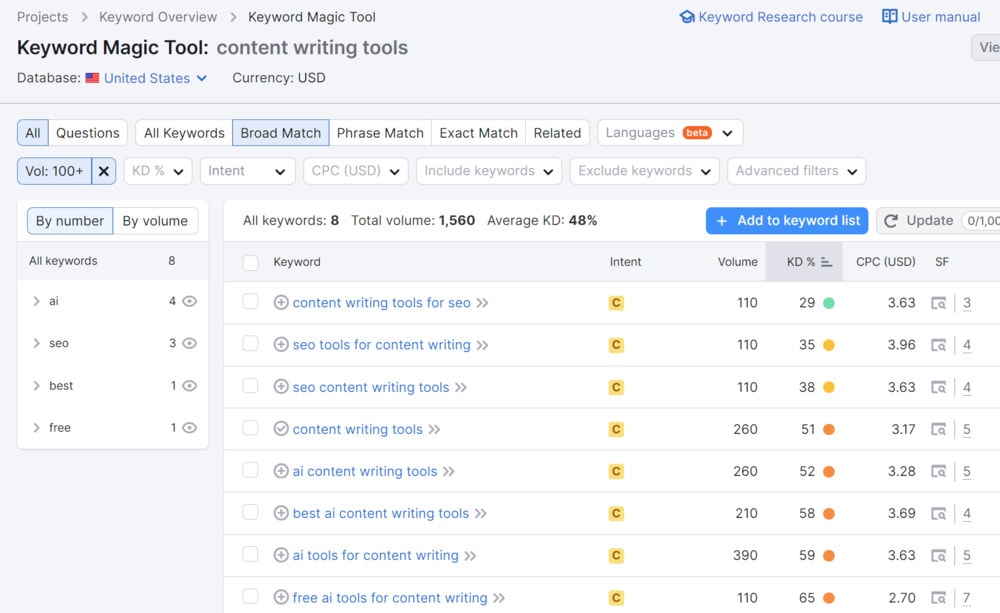Click the orange KD dot for KD 65

point(828,598)
